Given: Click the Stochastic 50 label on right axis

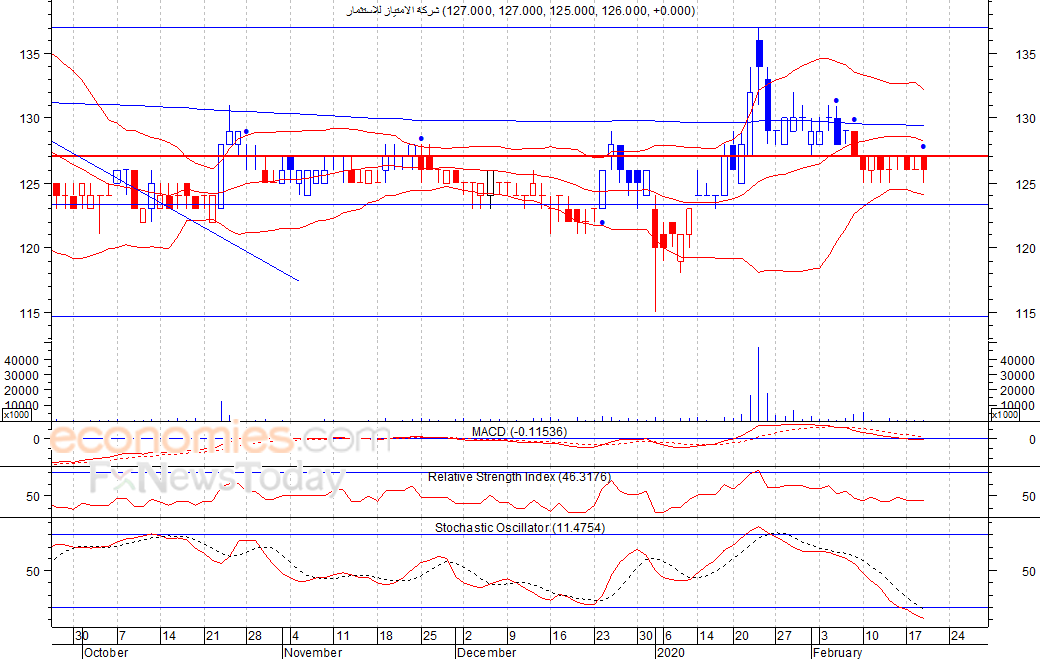Looking at the screenshot, I should [1029, 571].
